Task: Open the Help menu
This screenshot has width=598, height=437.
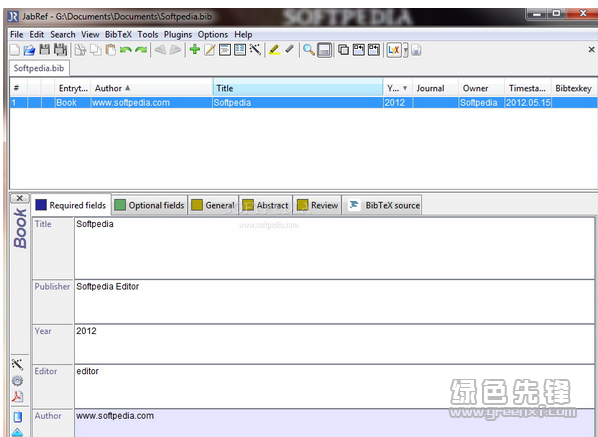Action: pos(243,35)
